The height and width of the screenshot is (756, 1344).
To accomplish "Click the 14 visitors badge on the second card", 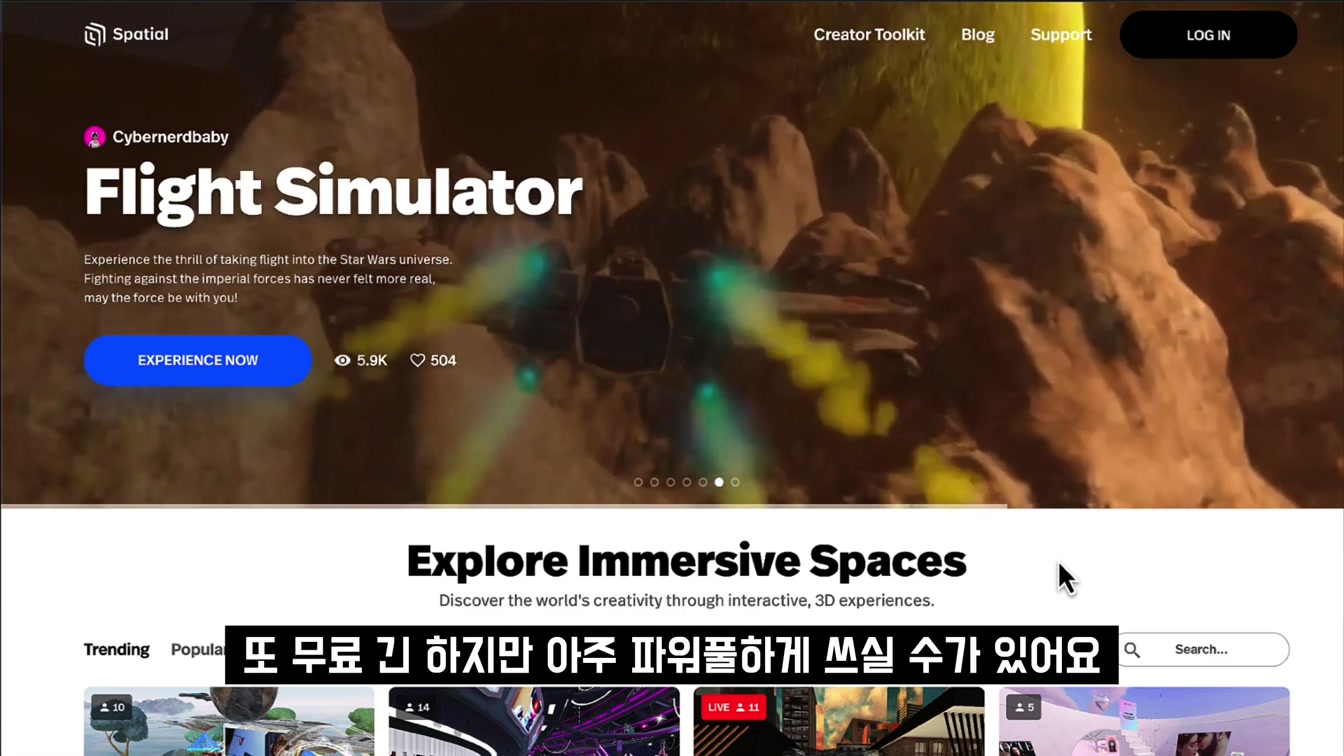I will (417, 707).
